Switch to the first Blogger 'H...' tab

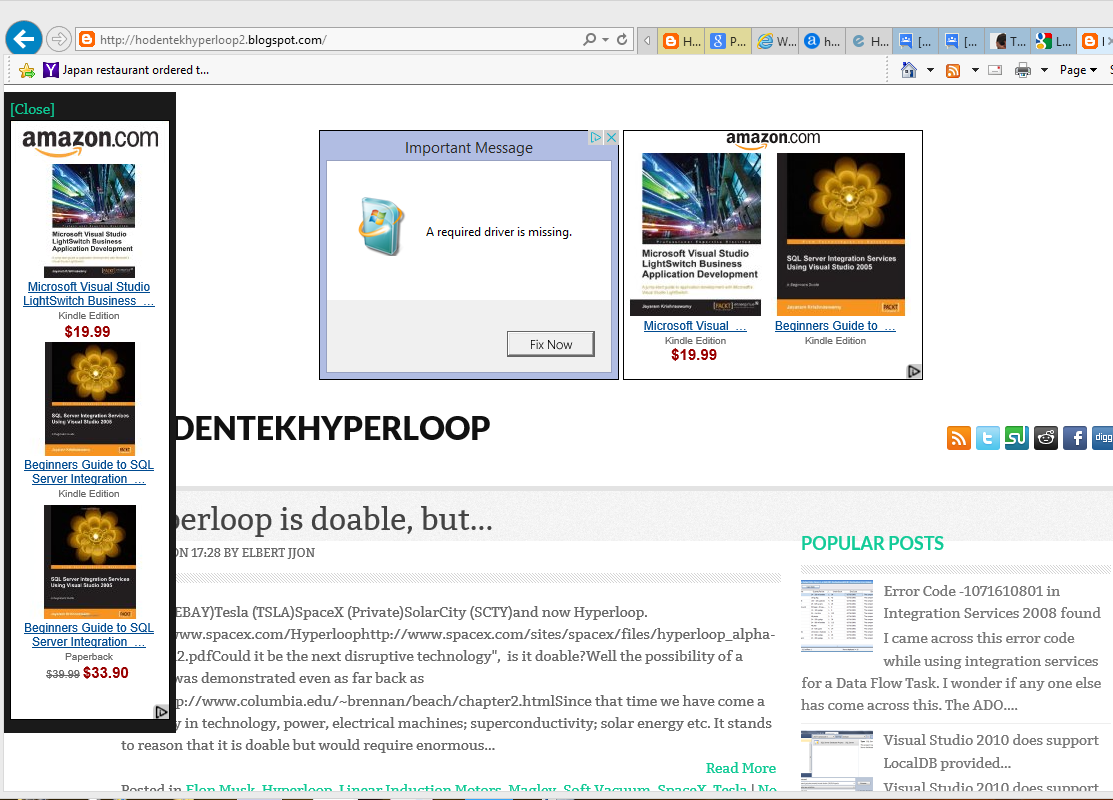(681, 41)
